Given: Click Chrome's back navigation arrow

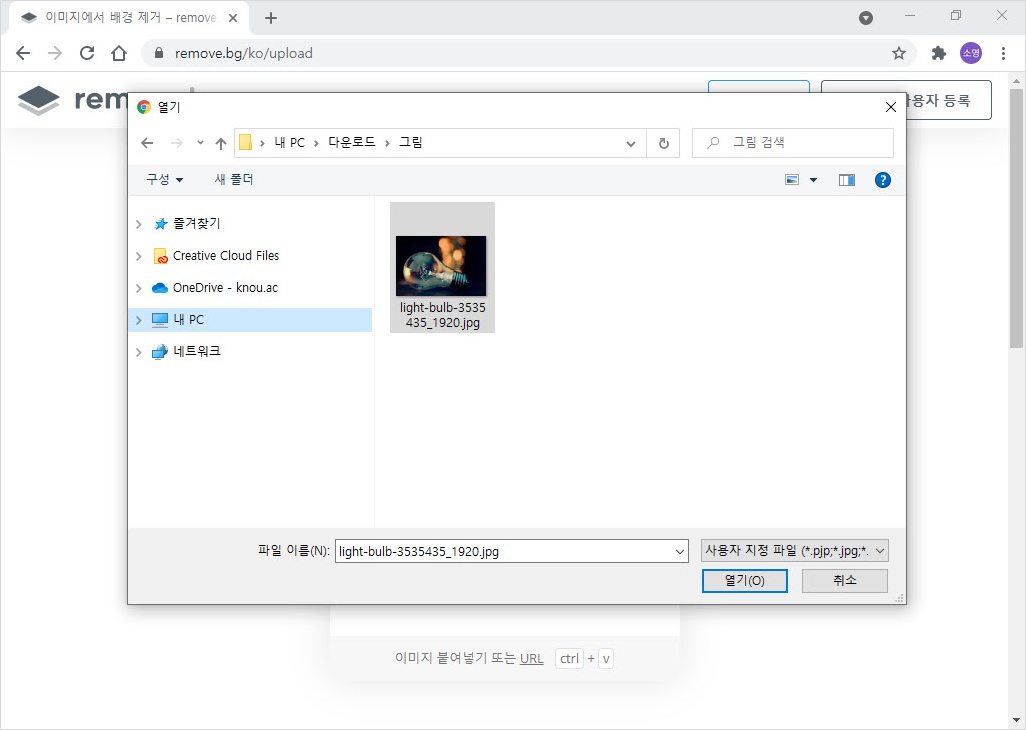Looking at the screenshot, I should pyautogui.click(x=23, y=53).
